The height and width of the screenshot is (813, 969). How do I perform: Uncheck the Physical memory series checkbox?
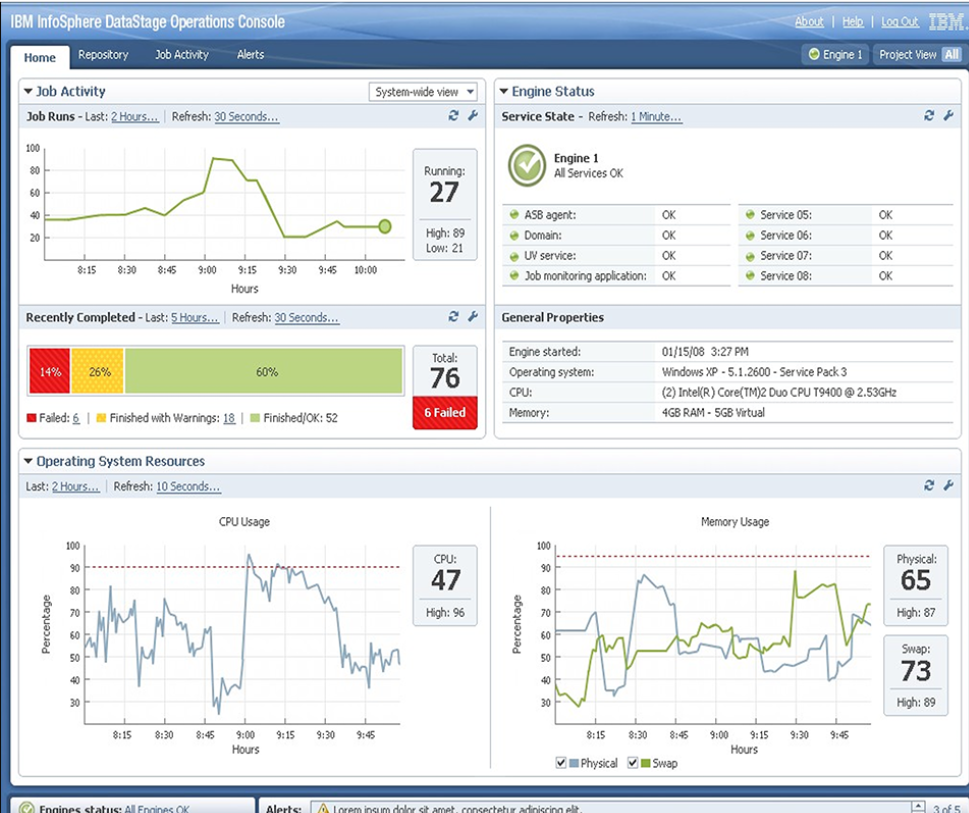coord(561,762)
